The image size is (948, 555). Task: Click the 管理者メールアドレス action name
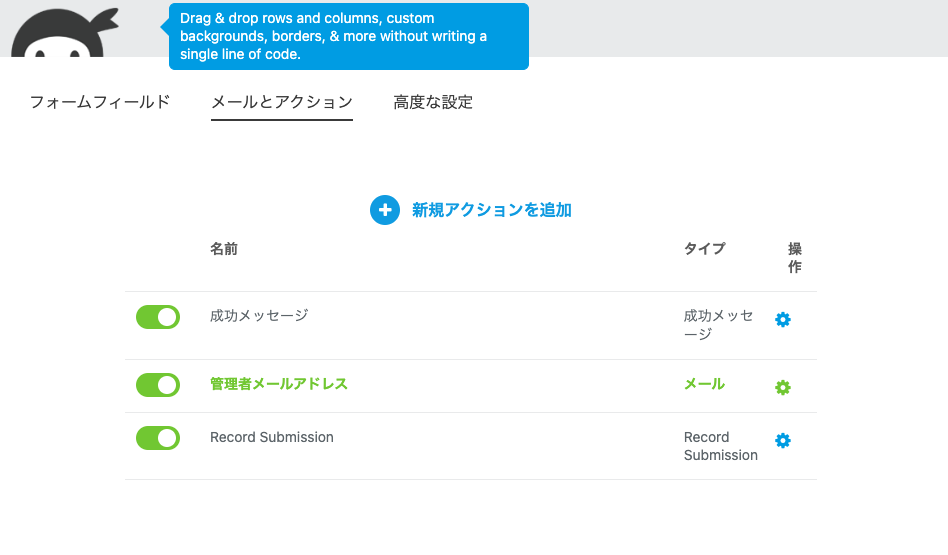279,384
